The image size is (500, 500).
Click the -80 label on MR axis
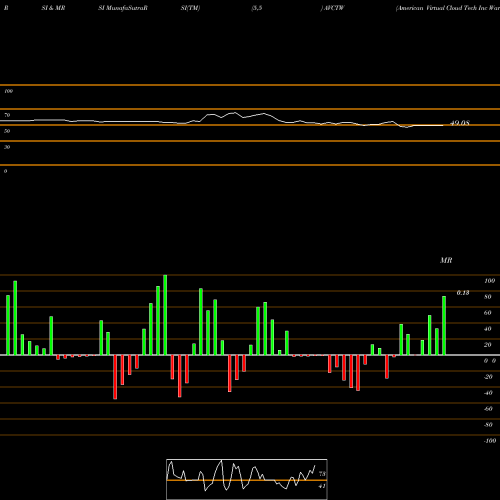tap(488, 425)
